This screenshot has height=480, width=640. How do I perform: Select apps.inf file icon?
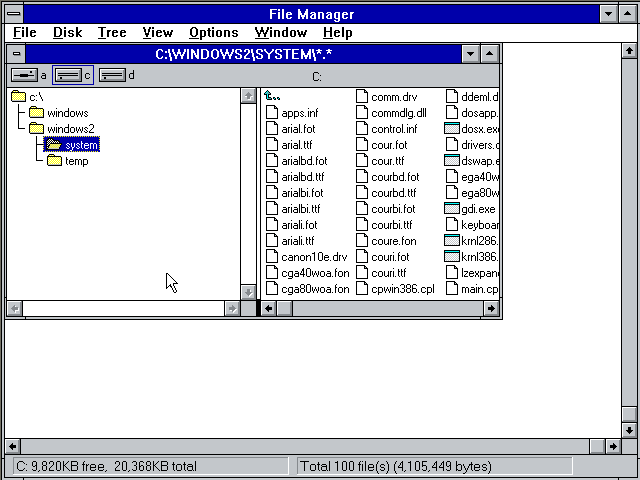(x=272, y=112)
